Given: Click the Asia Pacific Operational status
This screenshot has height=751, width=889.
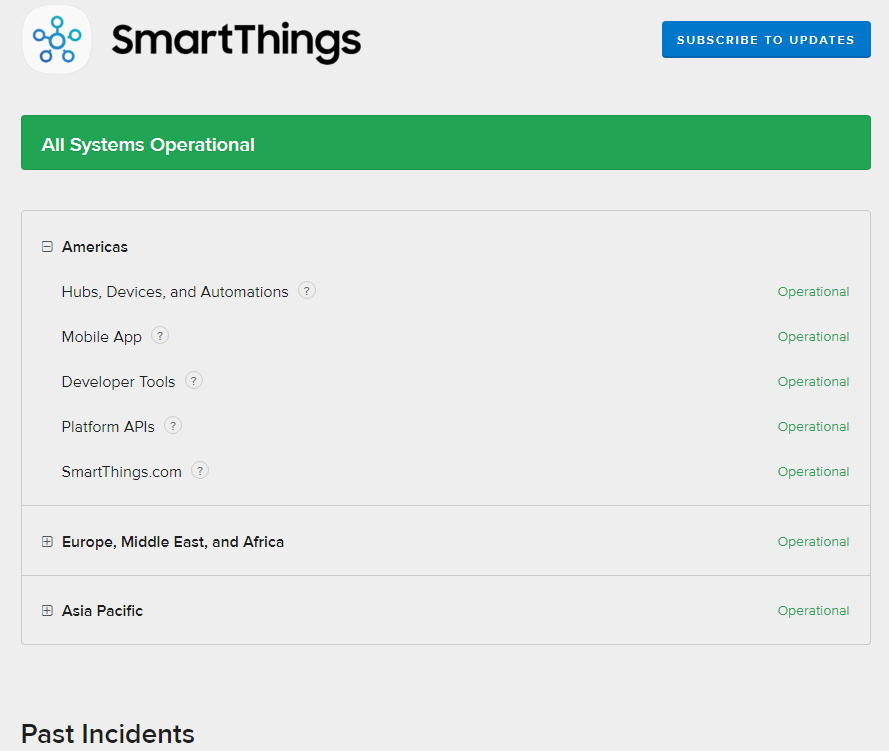Looking at the screenshot, I should click(x=813, y=610).
